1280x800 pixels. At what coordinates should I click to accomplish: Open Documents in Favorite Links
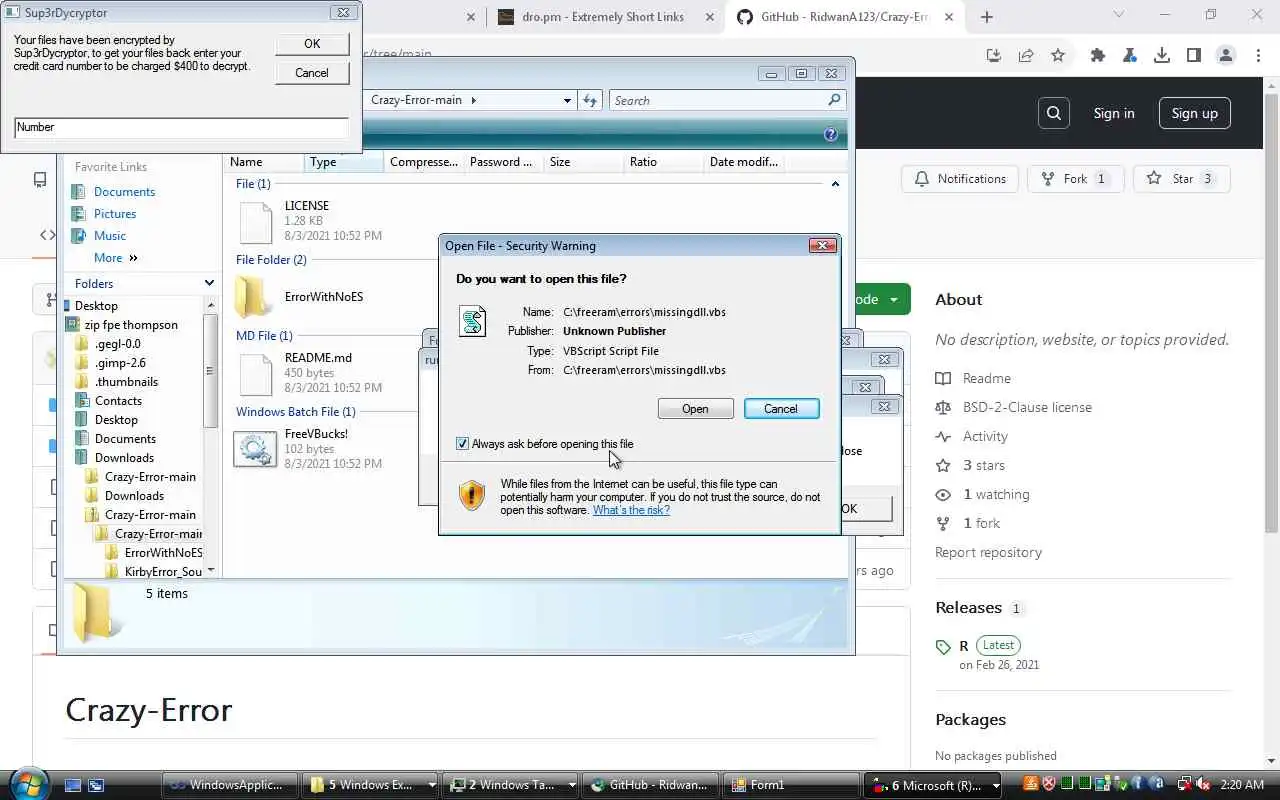(124, 192)
